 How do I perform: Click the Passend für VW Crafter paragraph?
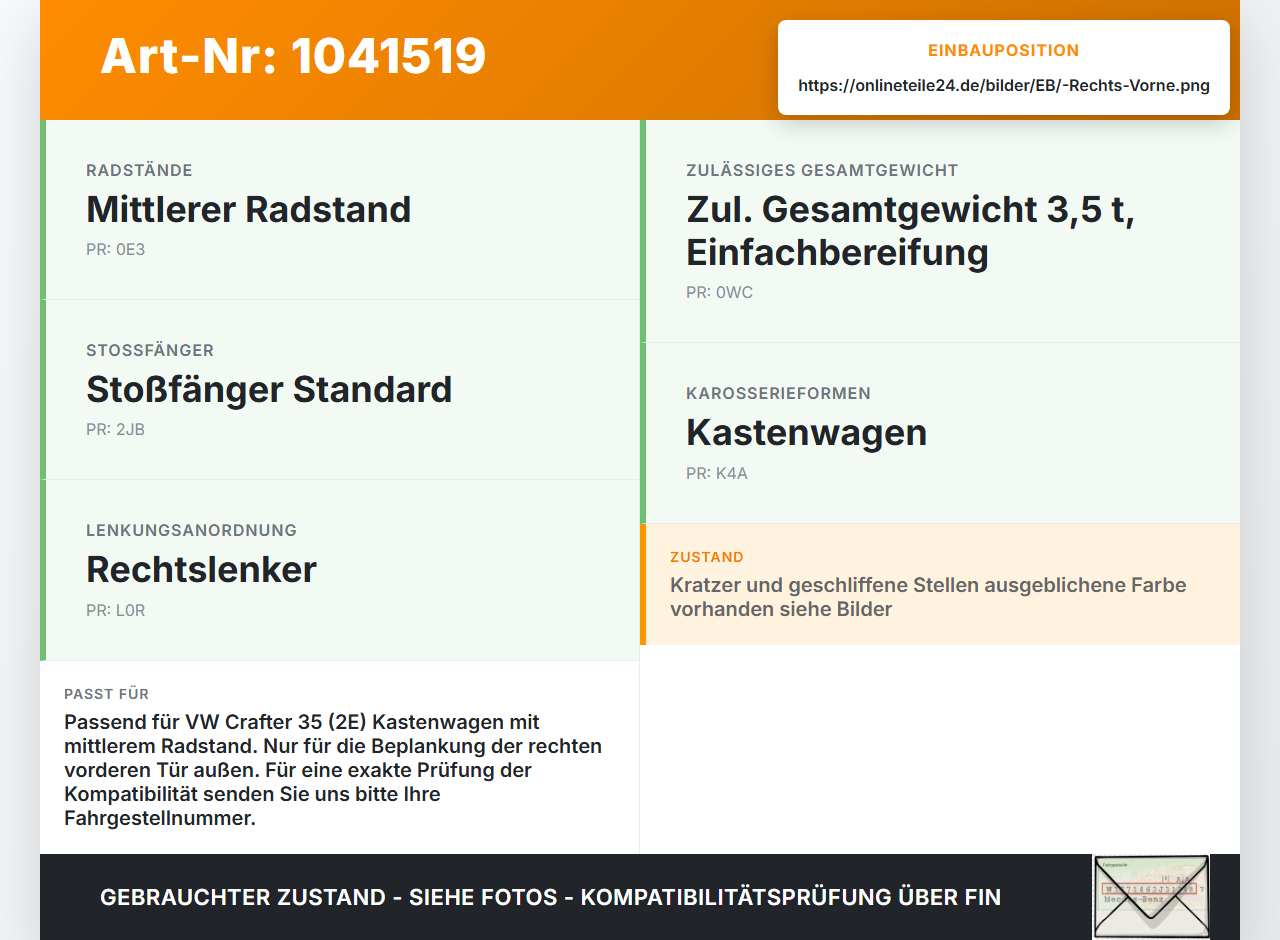pyautogui.click(x=333, y=770)
